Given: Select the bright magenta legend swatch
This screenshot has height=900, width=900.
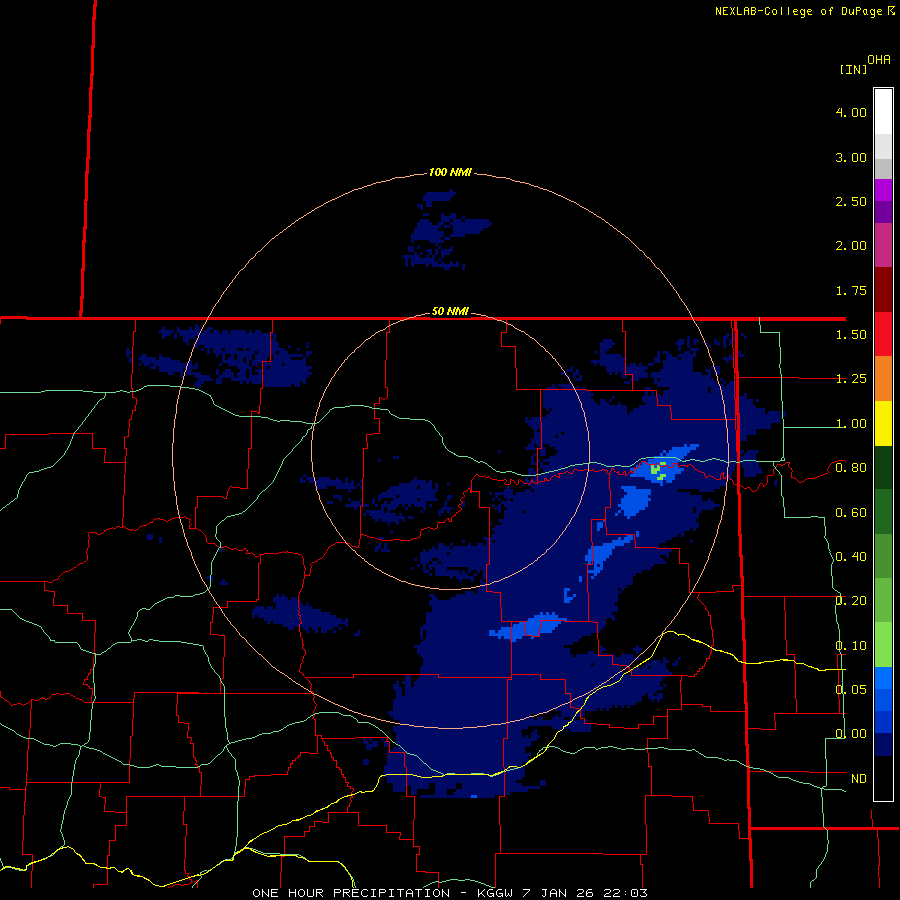Looking at the screenshot, I should 883,190.
